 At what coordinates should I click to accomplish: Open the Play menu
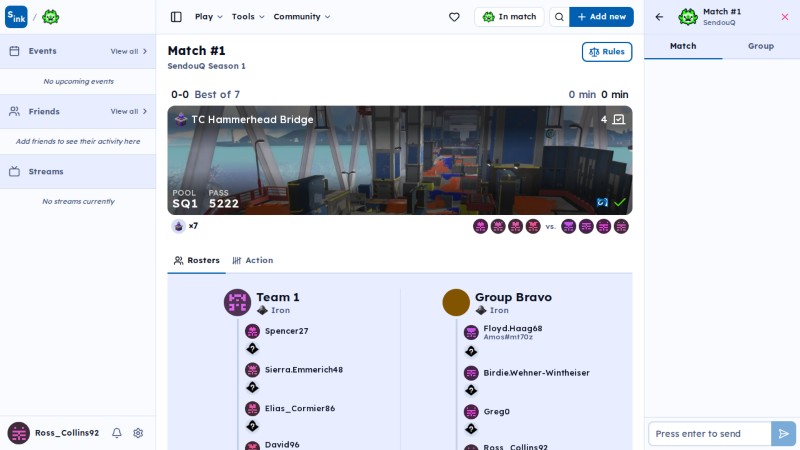pos(209,17)
